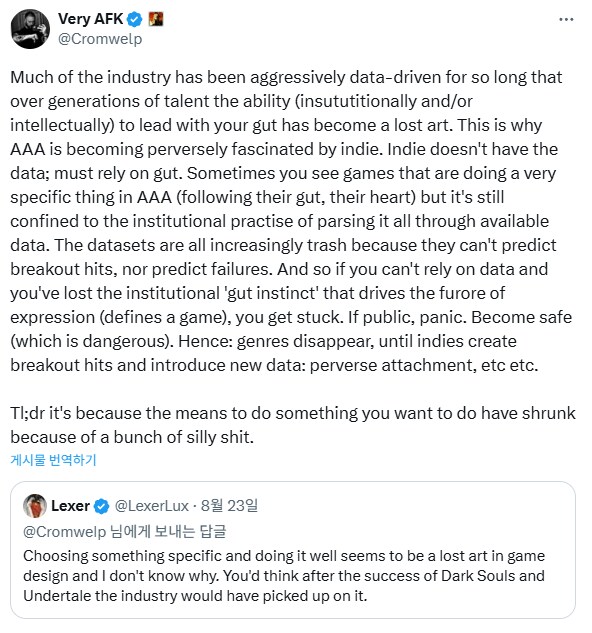
Task: Click the Tl;dr summary paragraph
Action: tap(293, 425)
